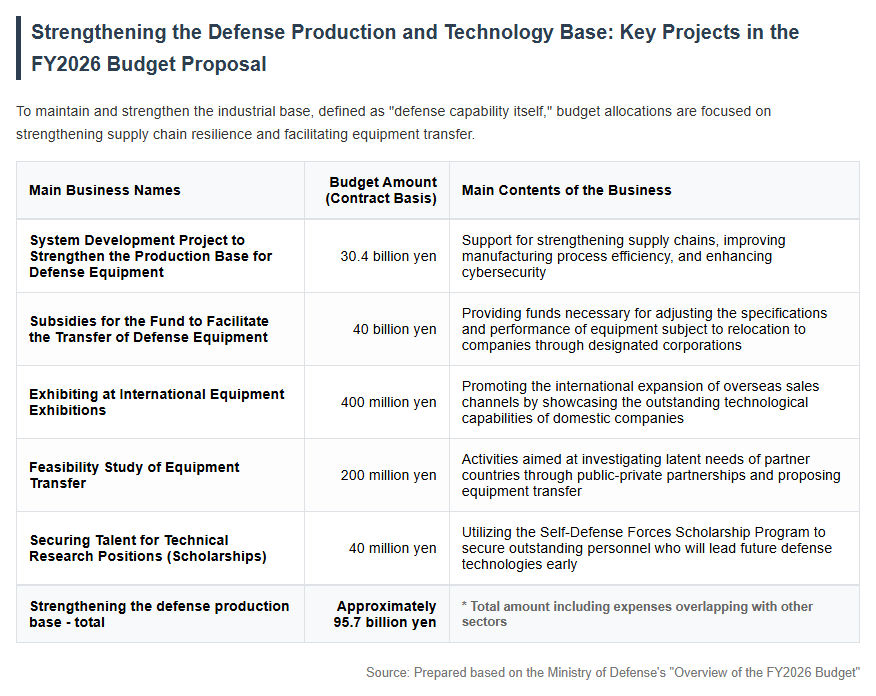The image size is (876, 696).
Task: Click the page title heading
Action: 415,48
